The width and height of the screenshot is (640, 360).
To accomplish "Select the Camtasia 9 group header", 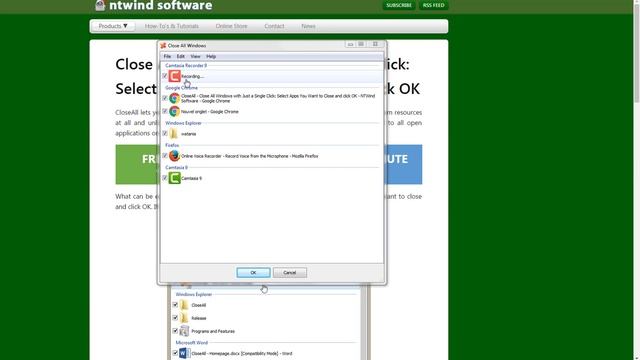I will pos(176,167).
